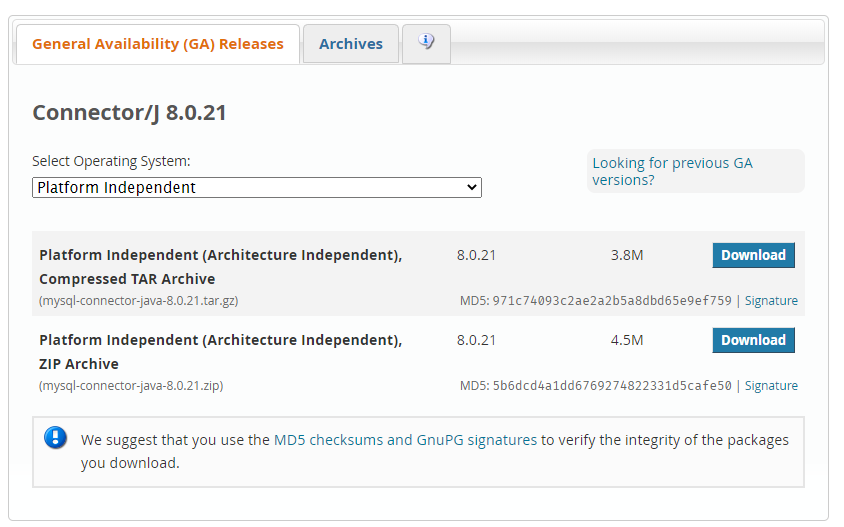Click the 3.8M file size value
844x527 pixels.
pos(627,255)
